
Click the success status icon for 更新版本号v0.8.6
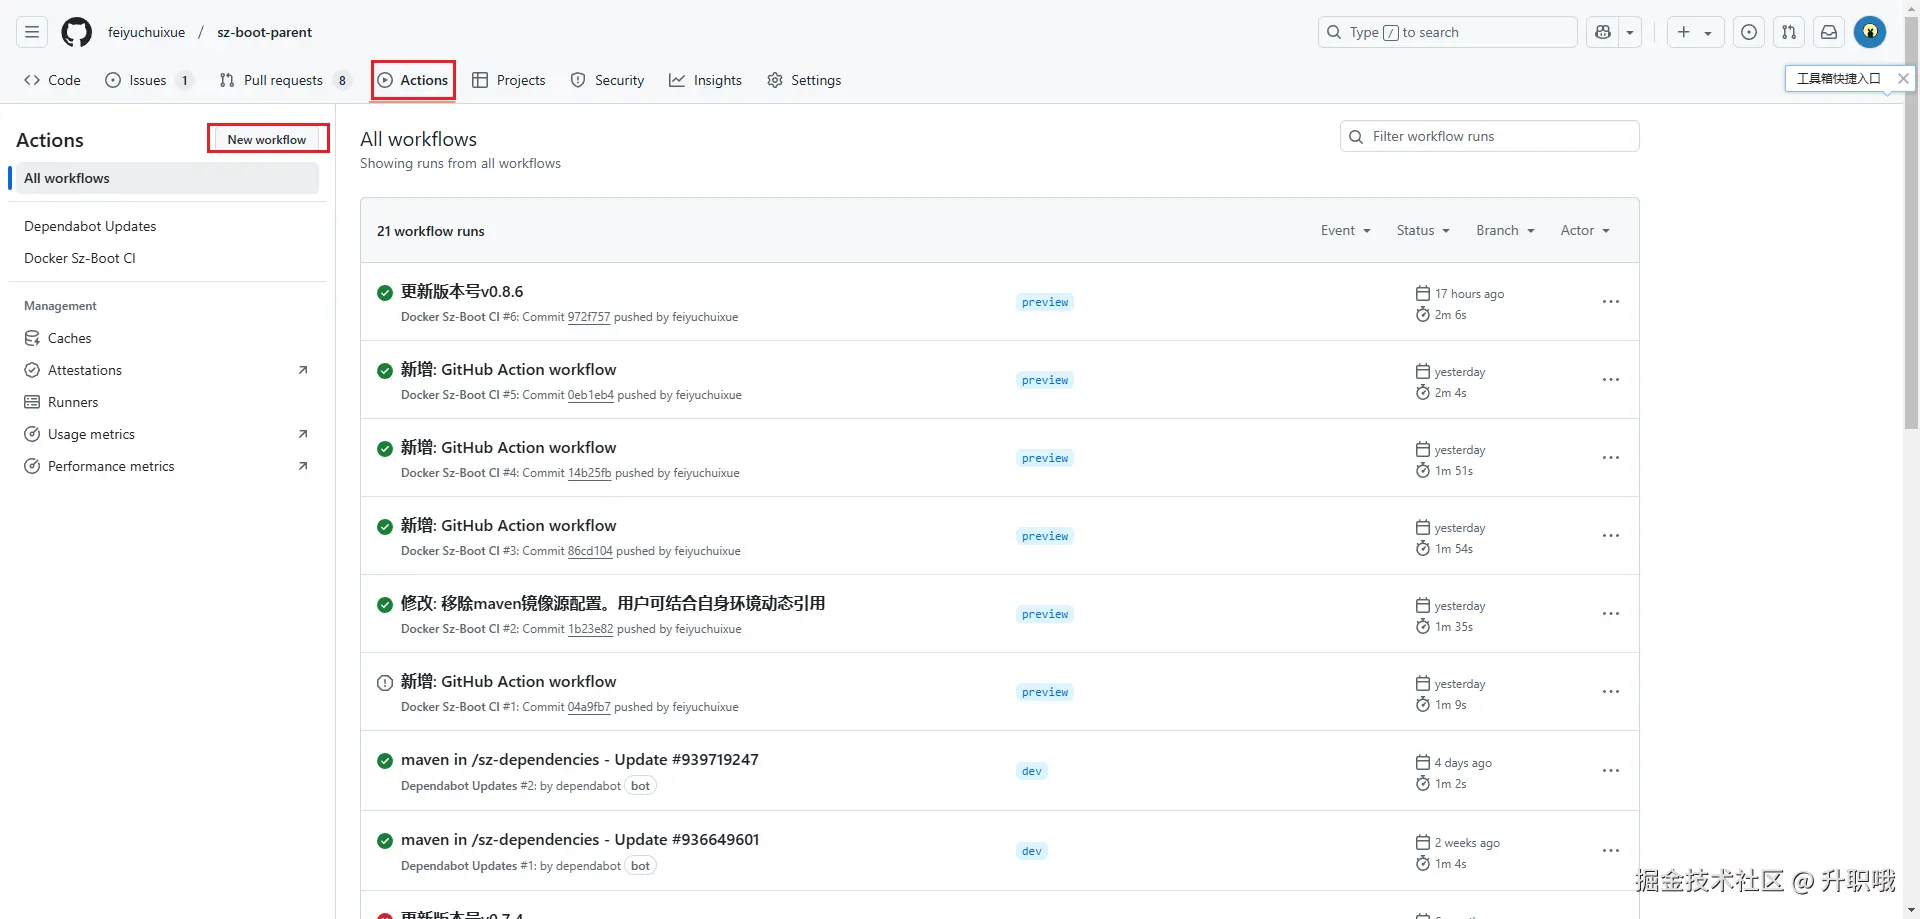[x=385, y=293]
